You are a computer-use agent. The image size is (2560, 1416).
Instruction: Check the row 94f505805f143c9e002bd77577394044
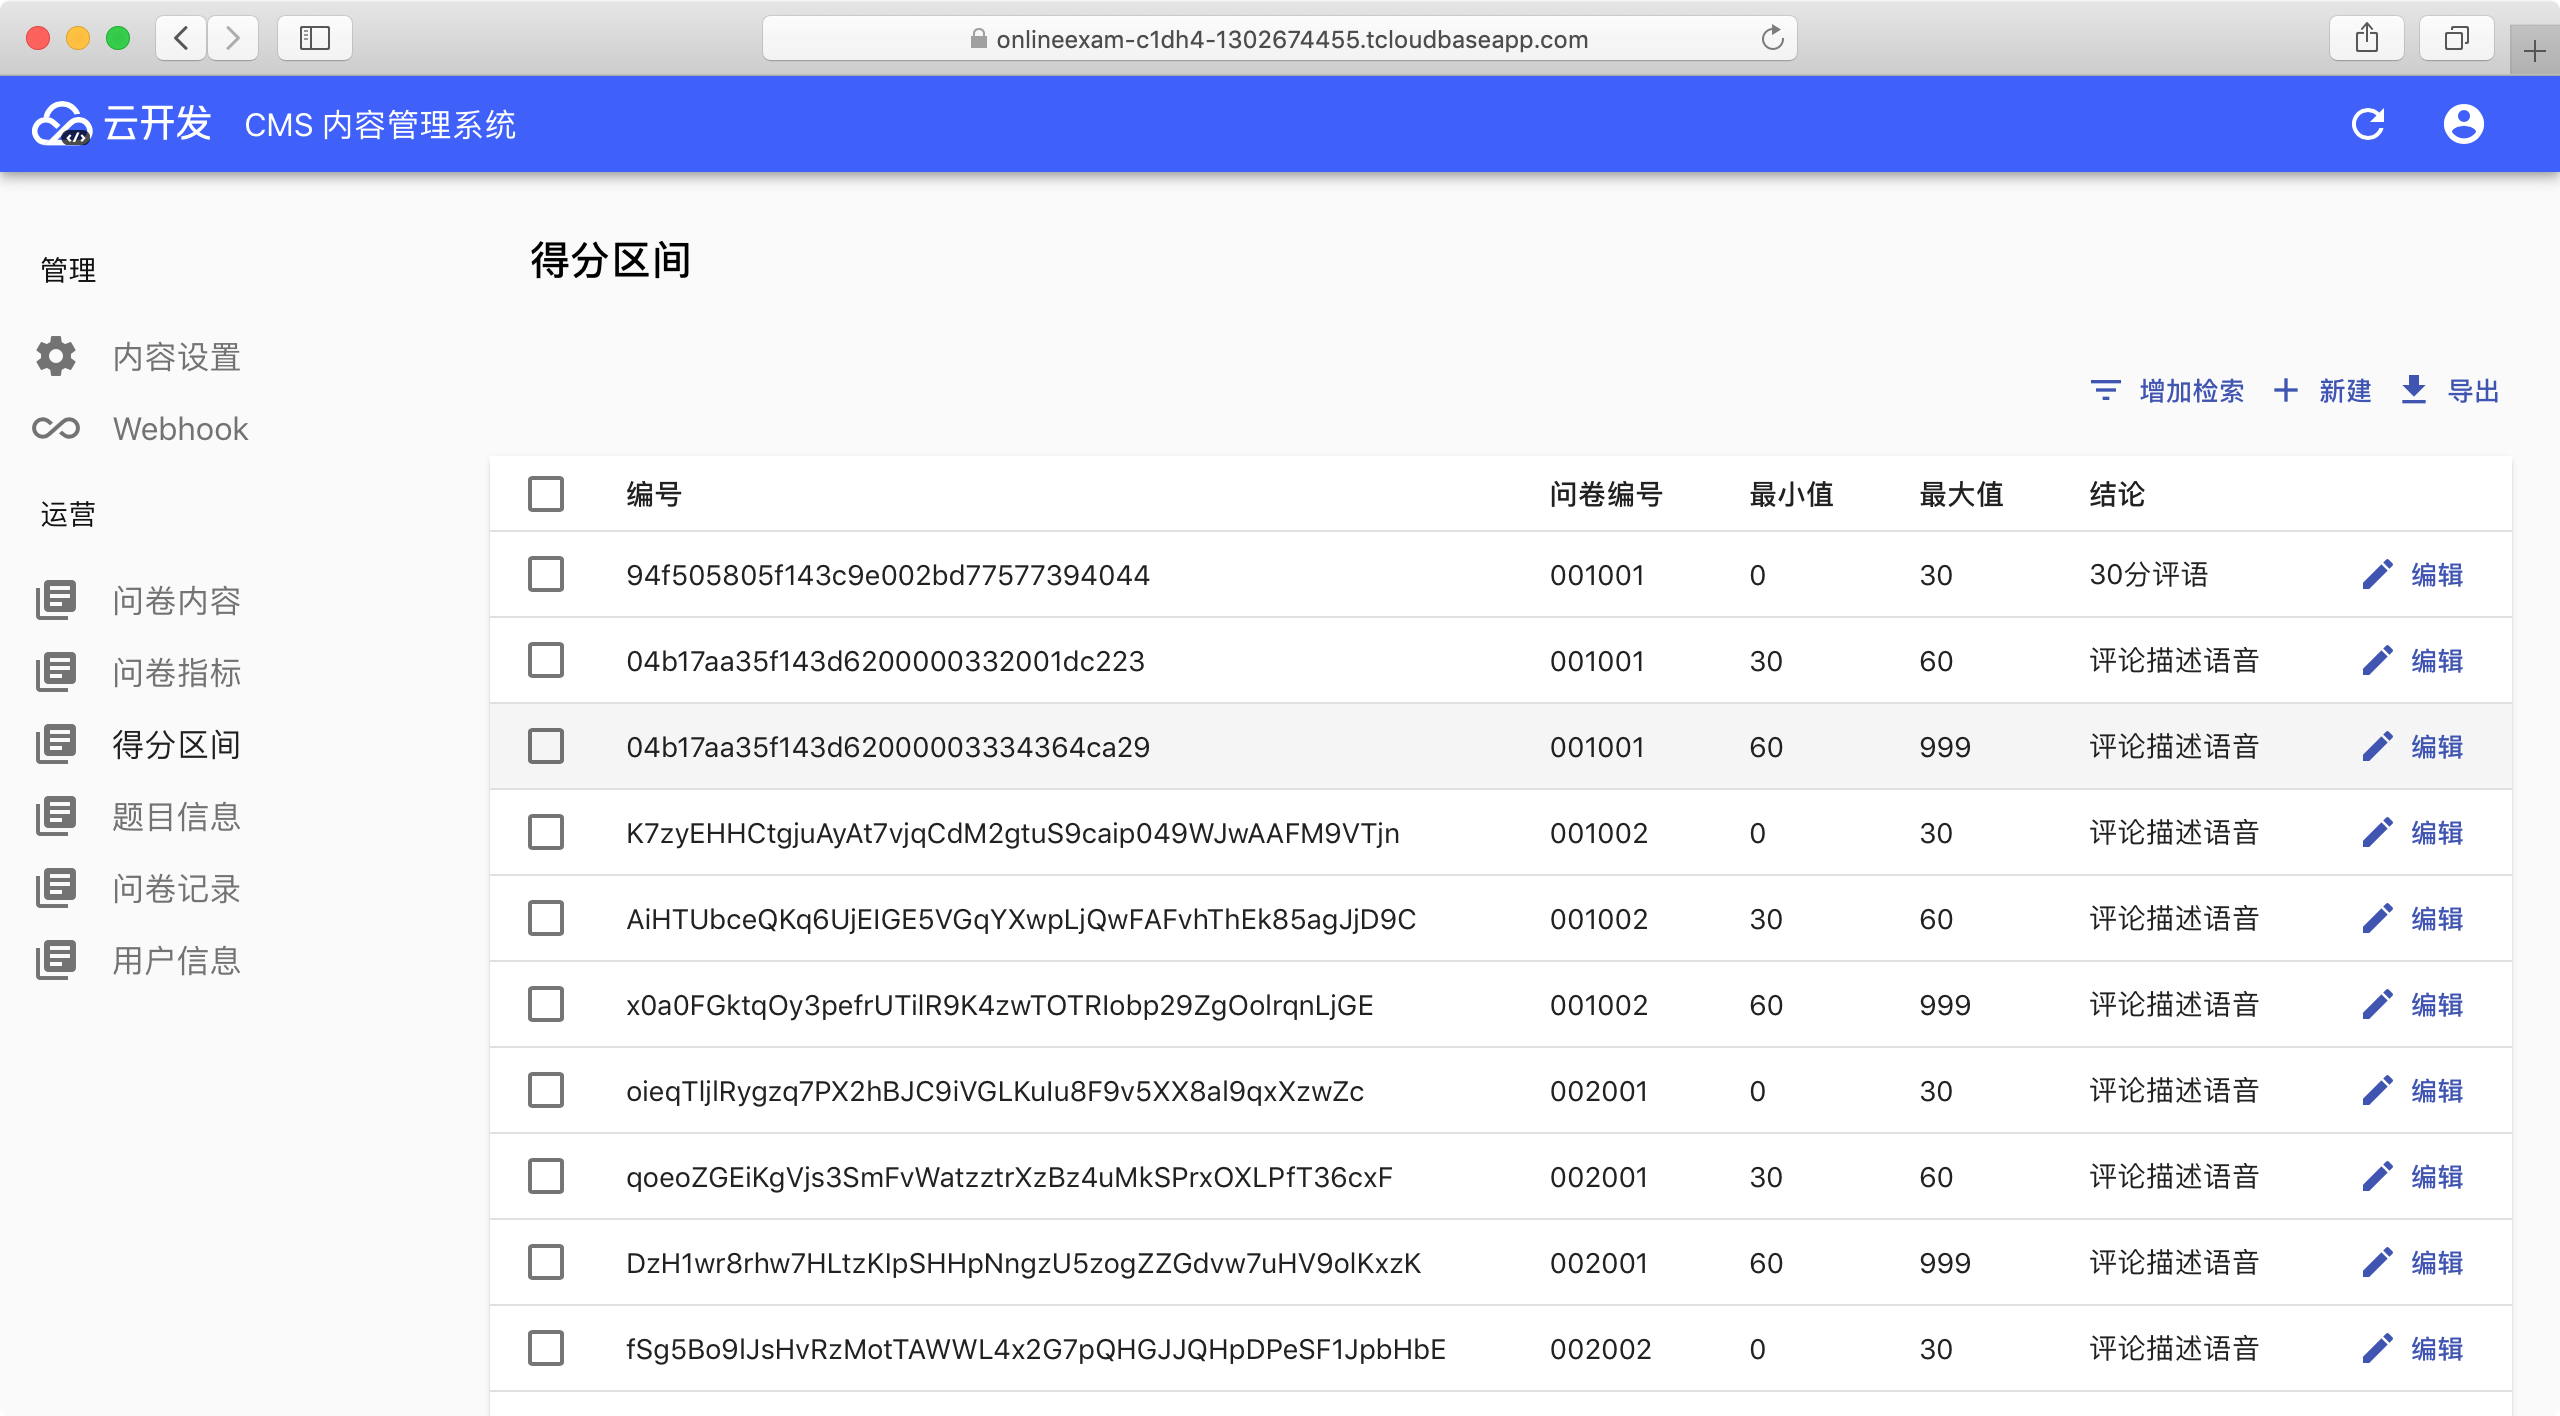point(546,574)
